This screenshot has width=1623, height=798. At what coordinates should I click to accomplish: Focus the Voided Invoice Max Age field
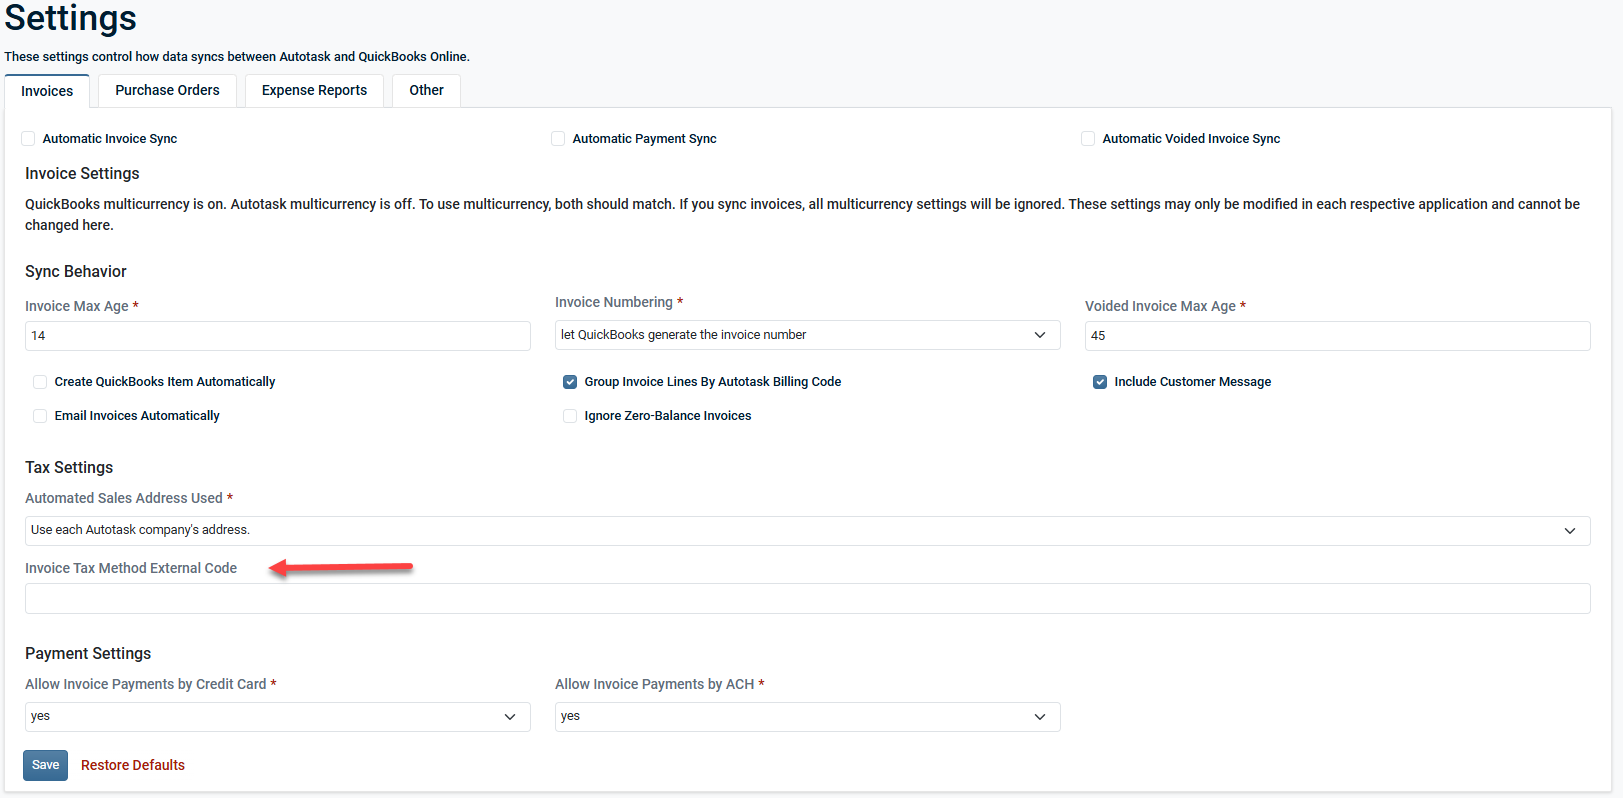[x=1337, y=336]
